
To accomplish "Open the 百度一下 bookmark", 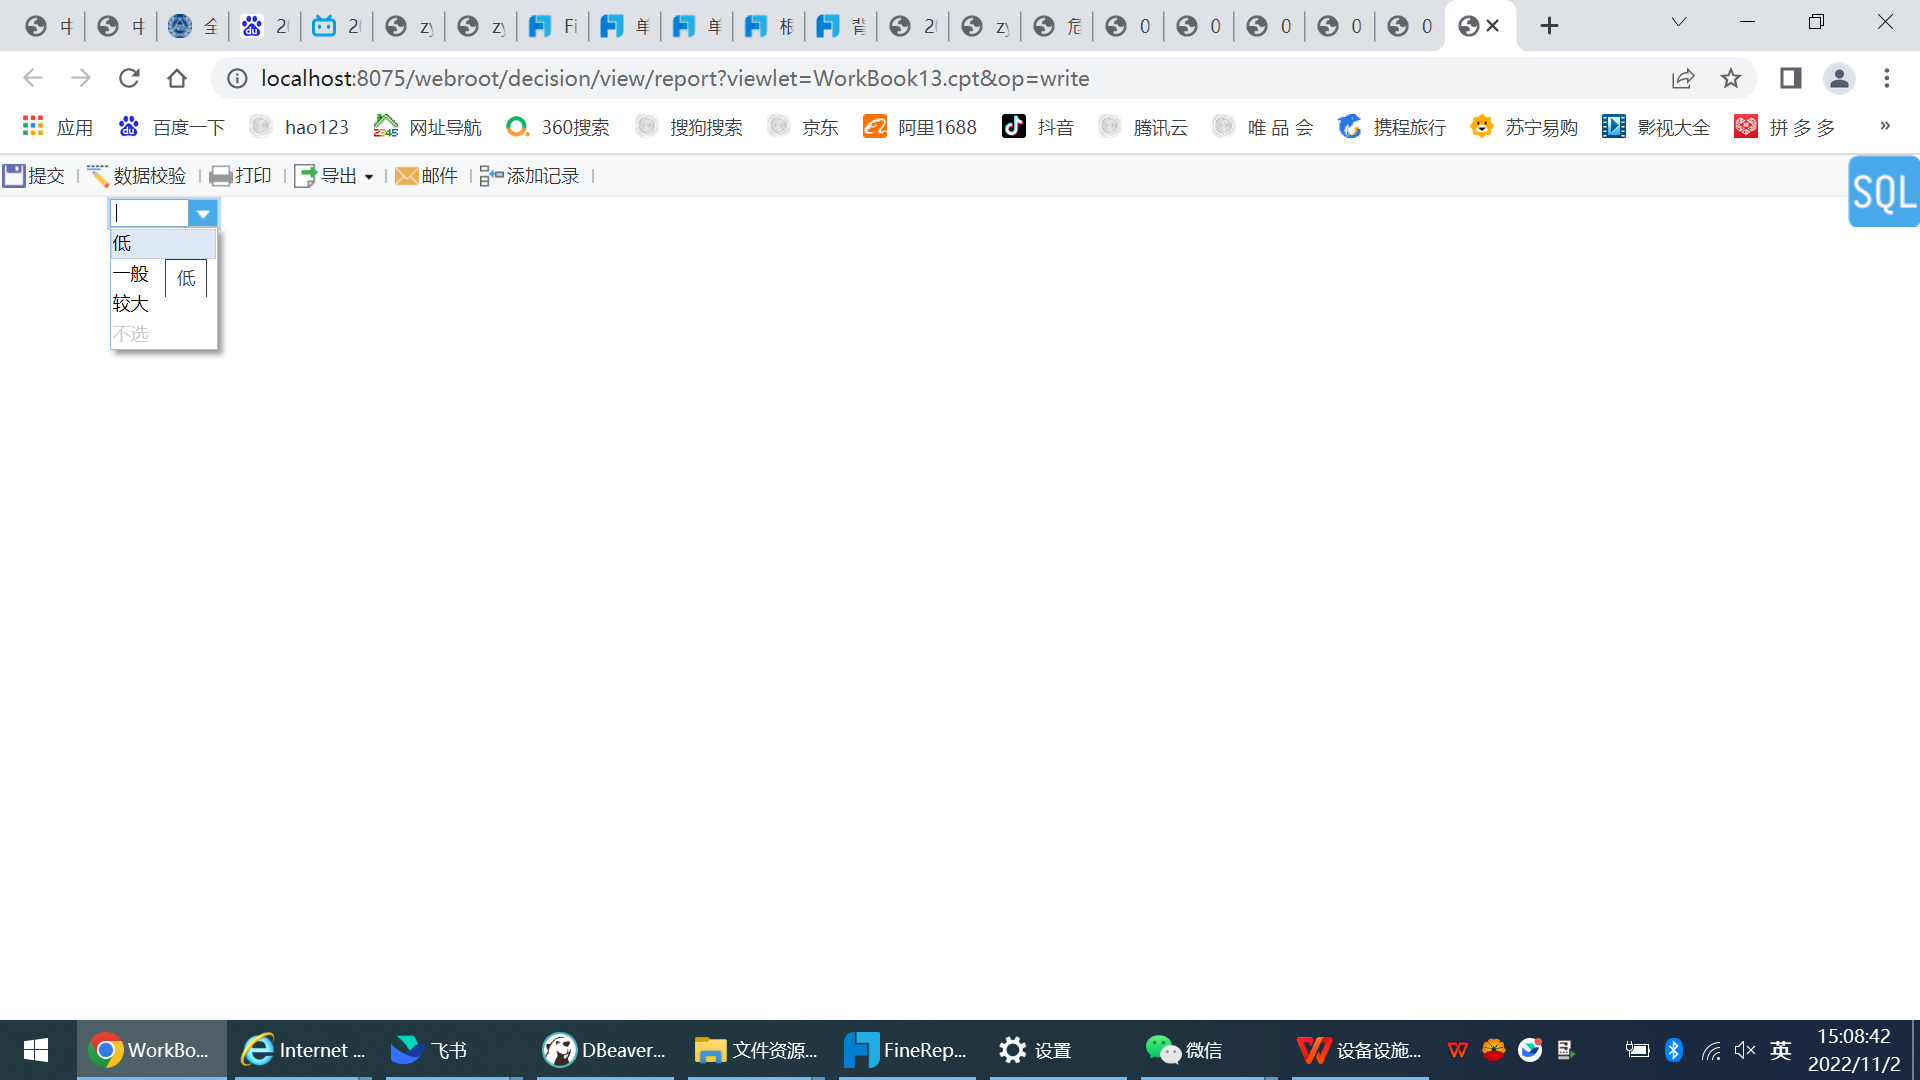I will pyautogui.click(x=172, y=127).
